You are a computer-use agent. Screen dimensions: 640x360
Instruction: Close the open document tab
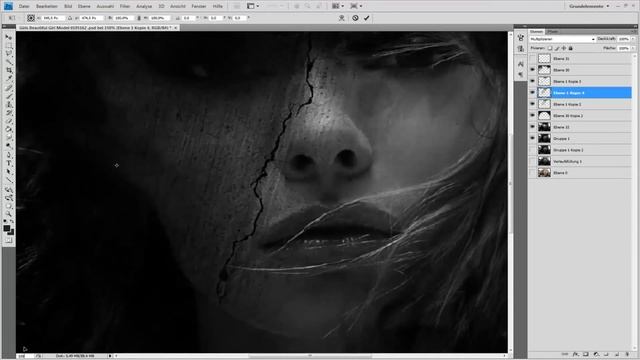click(x=176, y=28)
